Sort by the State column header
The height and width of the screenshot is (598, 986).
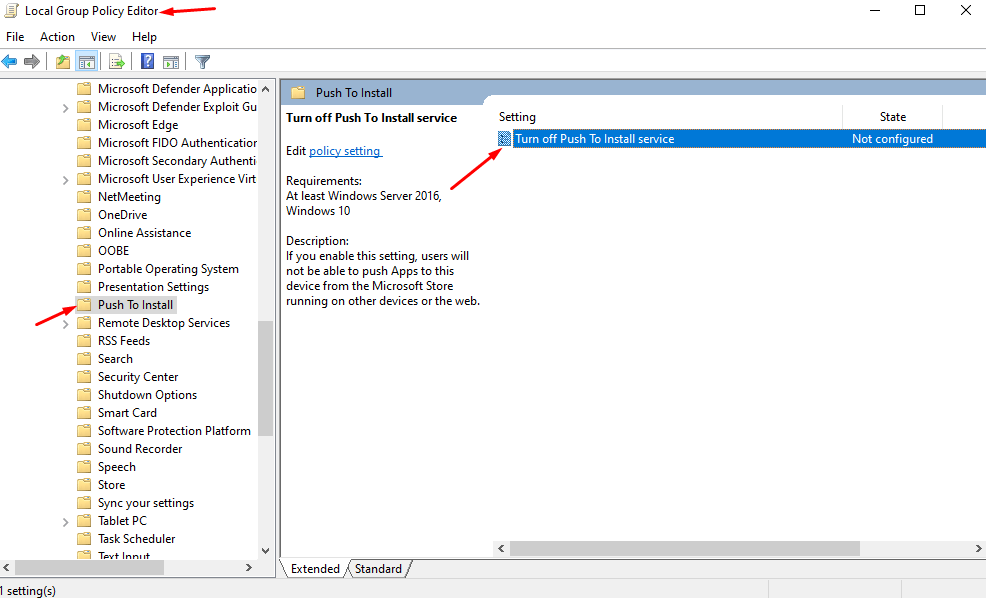892,117
